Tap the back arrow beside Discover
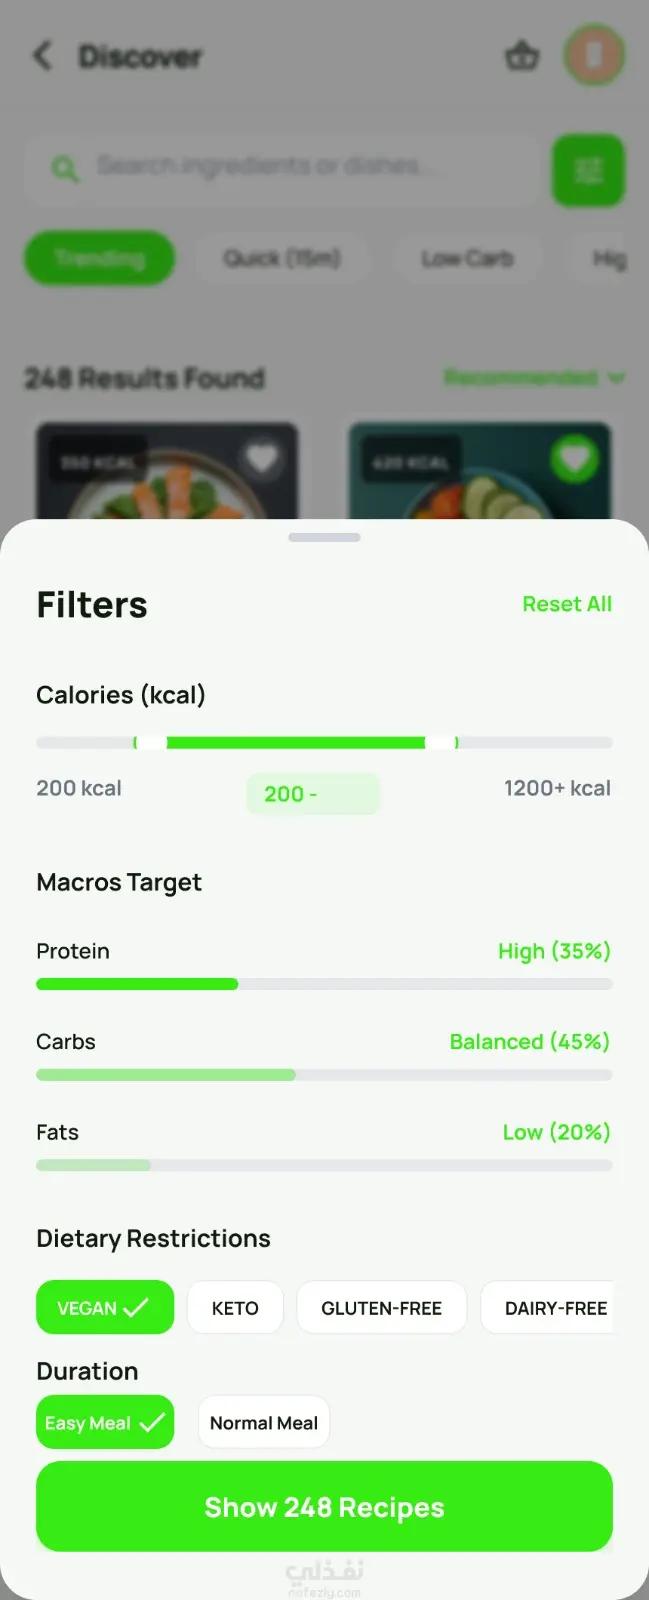This screenshot has width=649, height=1600. (x=42, y=56)
